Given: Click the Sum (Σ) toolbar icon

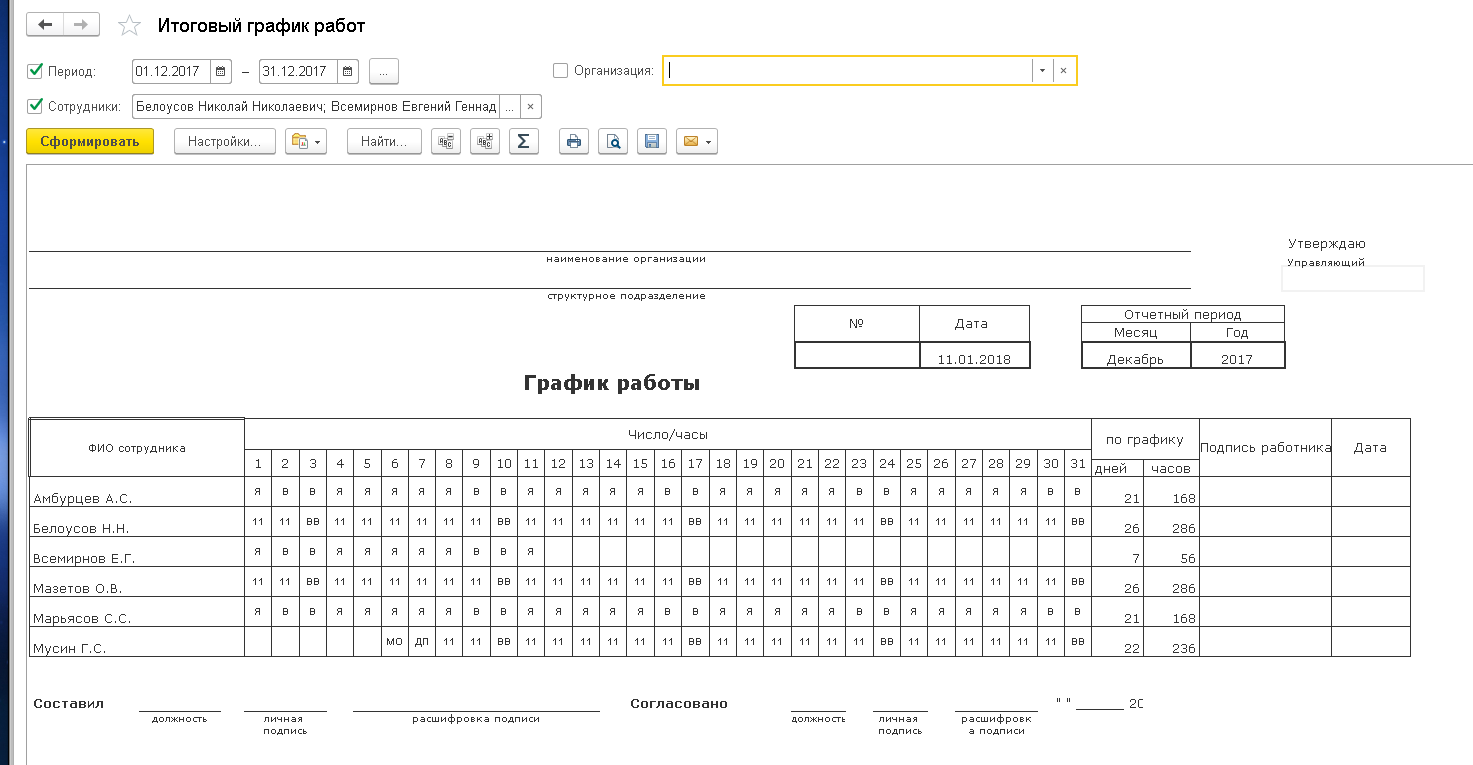Looking at the screenshot, I should [524, 142].
